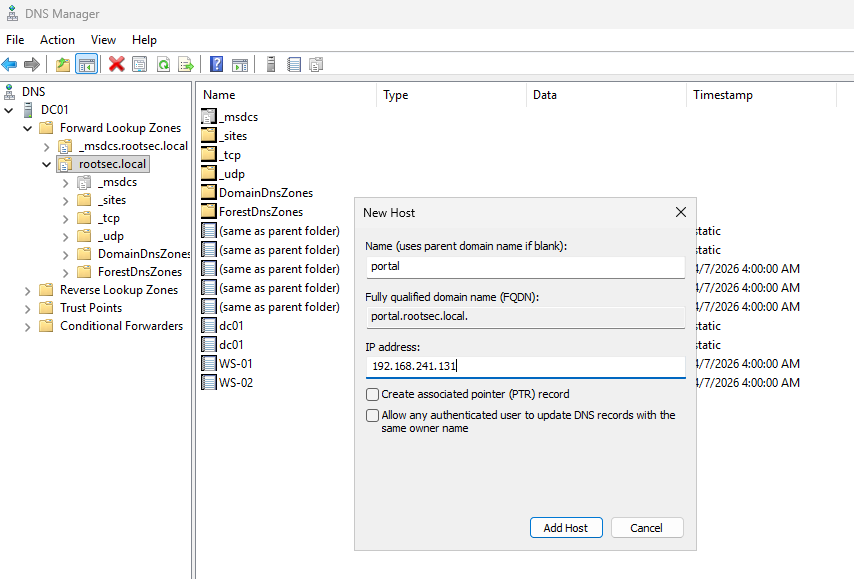
Task: Click the Name field containing portal
Action: point(525,267)
